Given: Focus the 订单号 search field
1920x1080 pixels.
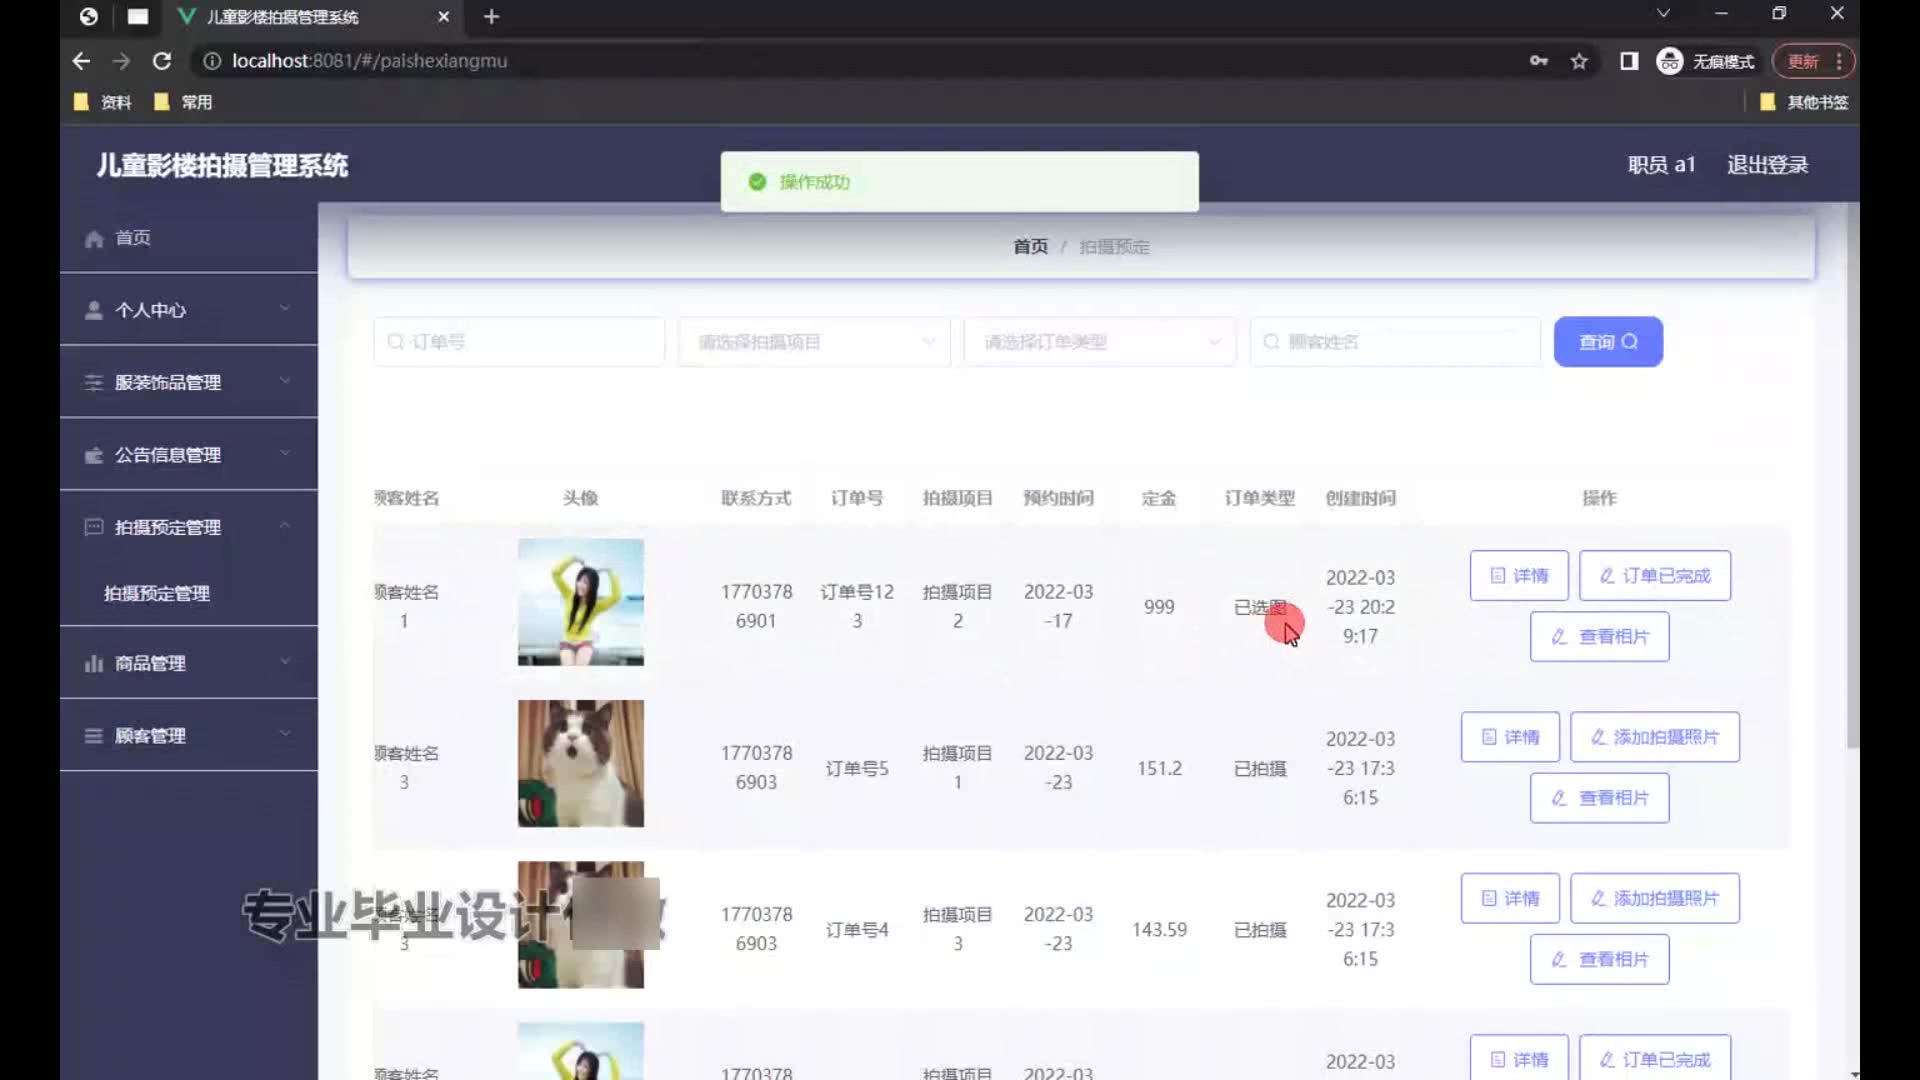Looking at the screenshot, I should tap(519, 342).
